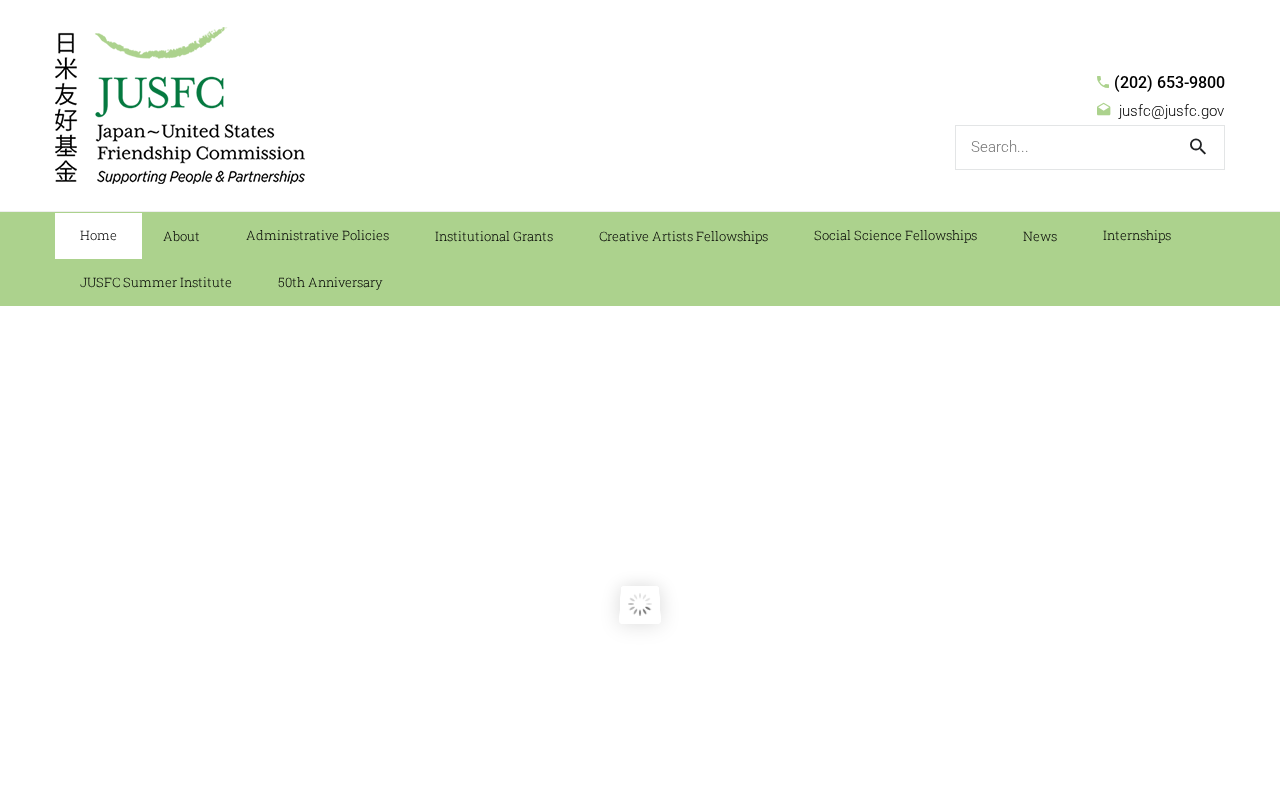The height and width of the screenshot is (800, 1280).
Task: Open the JUSFC logo homepage link
Action: pyautogui.click(x=180, y=105)
